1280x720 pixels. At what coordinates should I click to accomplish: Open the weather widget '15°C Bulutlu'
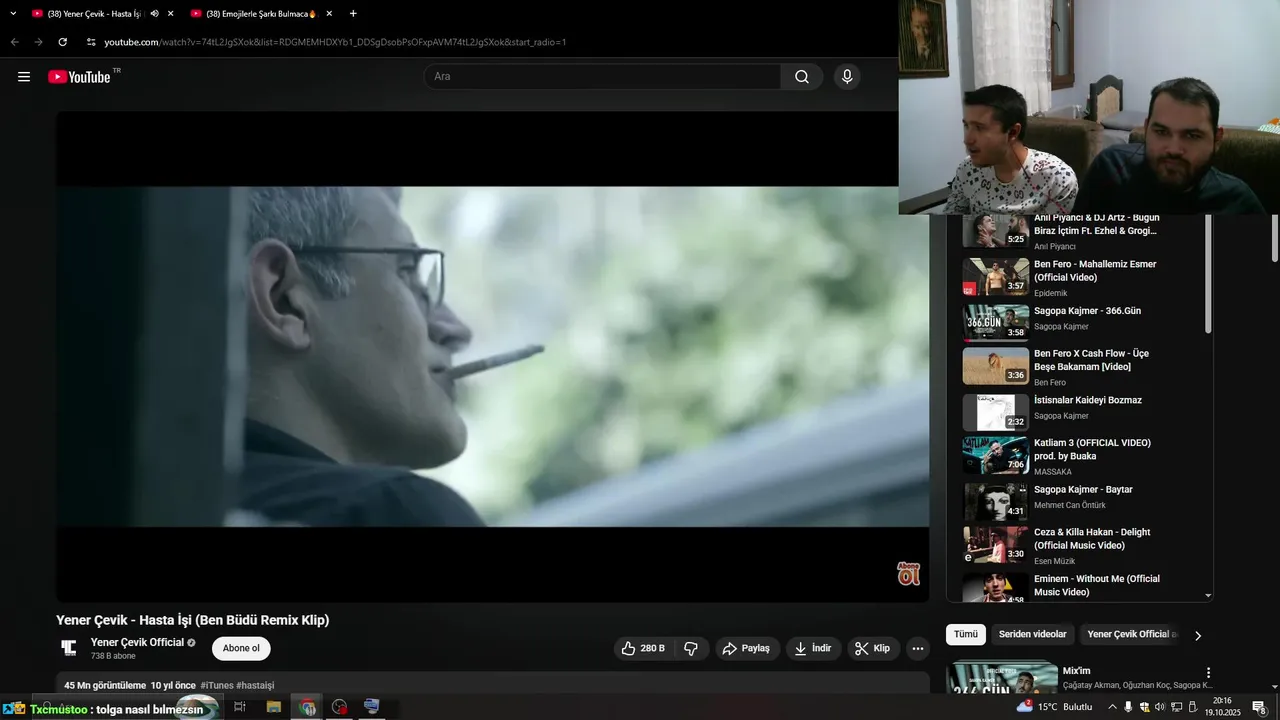tap(1056, 707)
